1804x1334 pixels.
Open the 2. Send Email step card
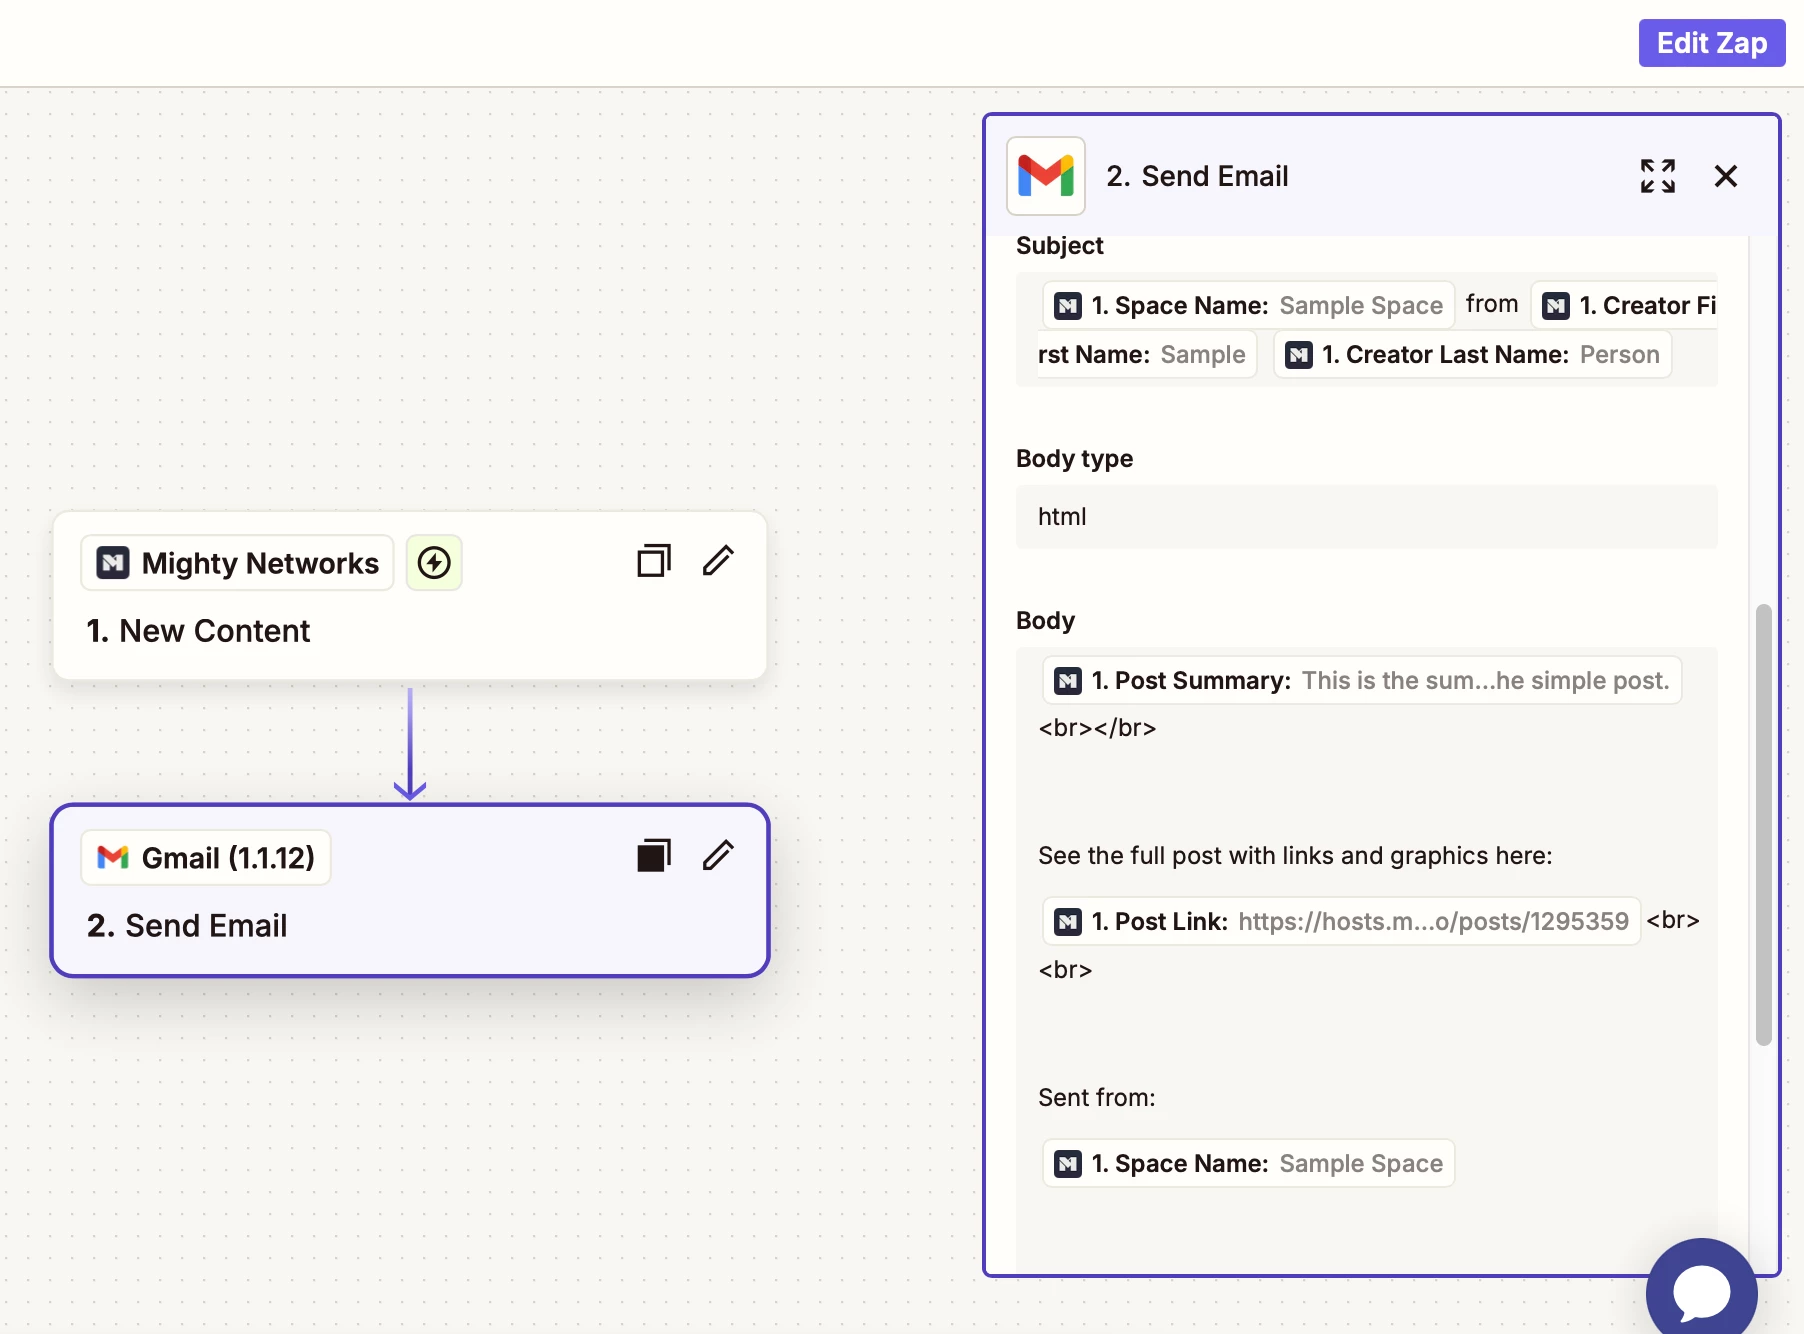[x=410, y=891]
